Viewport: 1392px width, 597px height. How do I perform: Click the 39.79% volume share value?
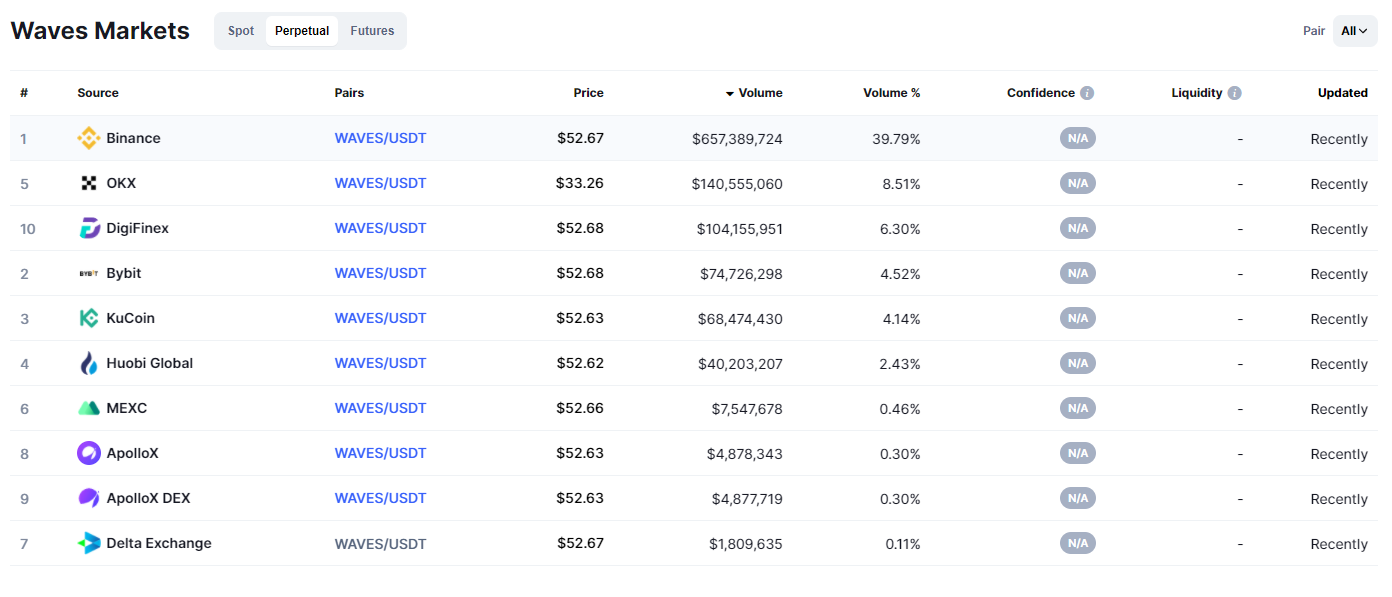[896, 139]
